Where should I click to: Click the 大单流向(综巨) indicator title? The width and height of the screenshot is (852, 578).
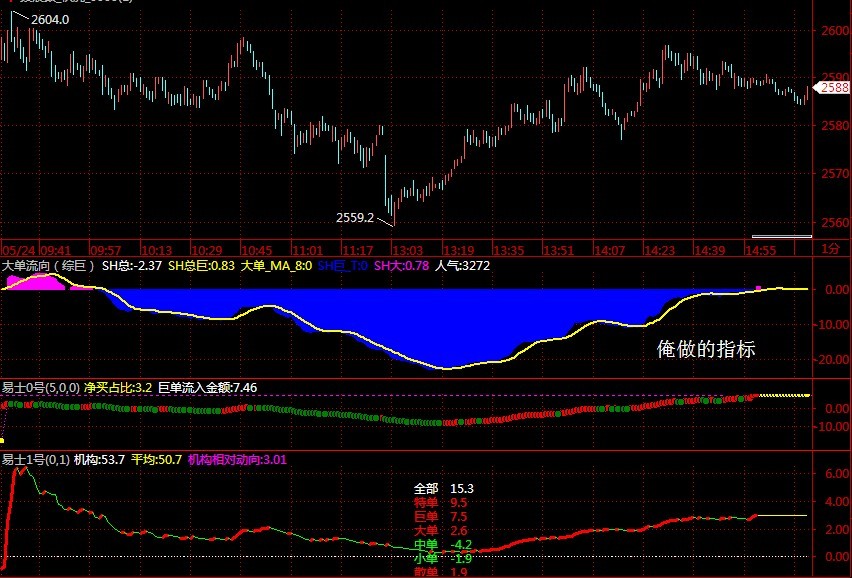click(48, 265)
